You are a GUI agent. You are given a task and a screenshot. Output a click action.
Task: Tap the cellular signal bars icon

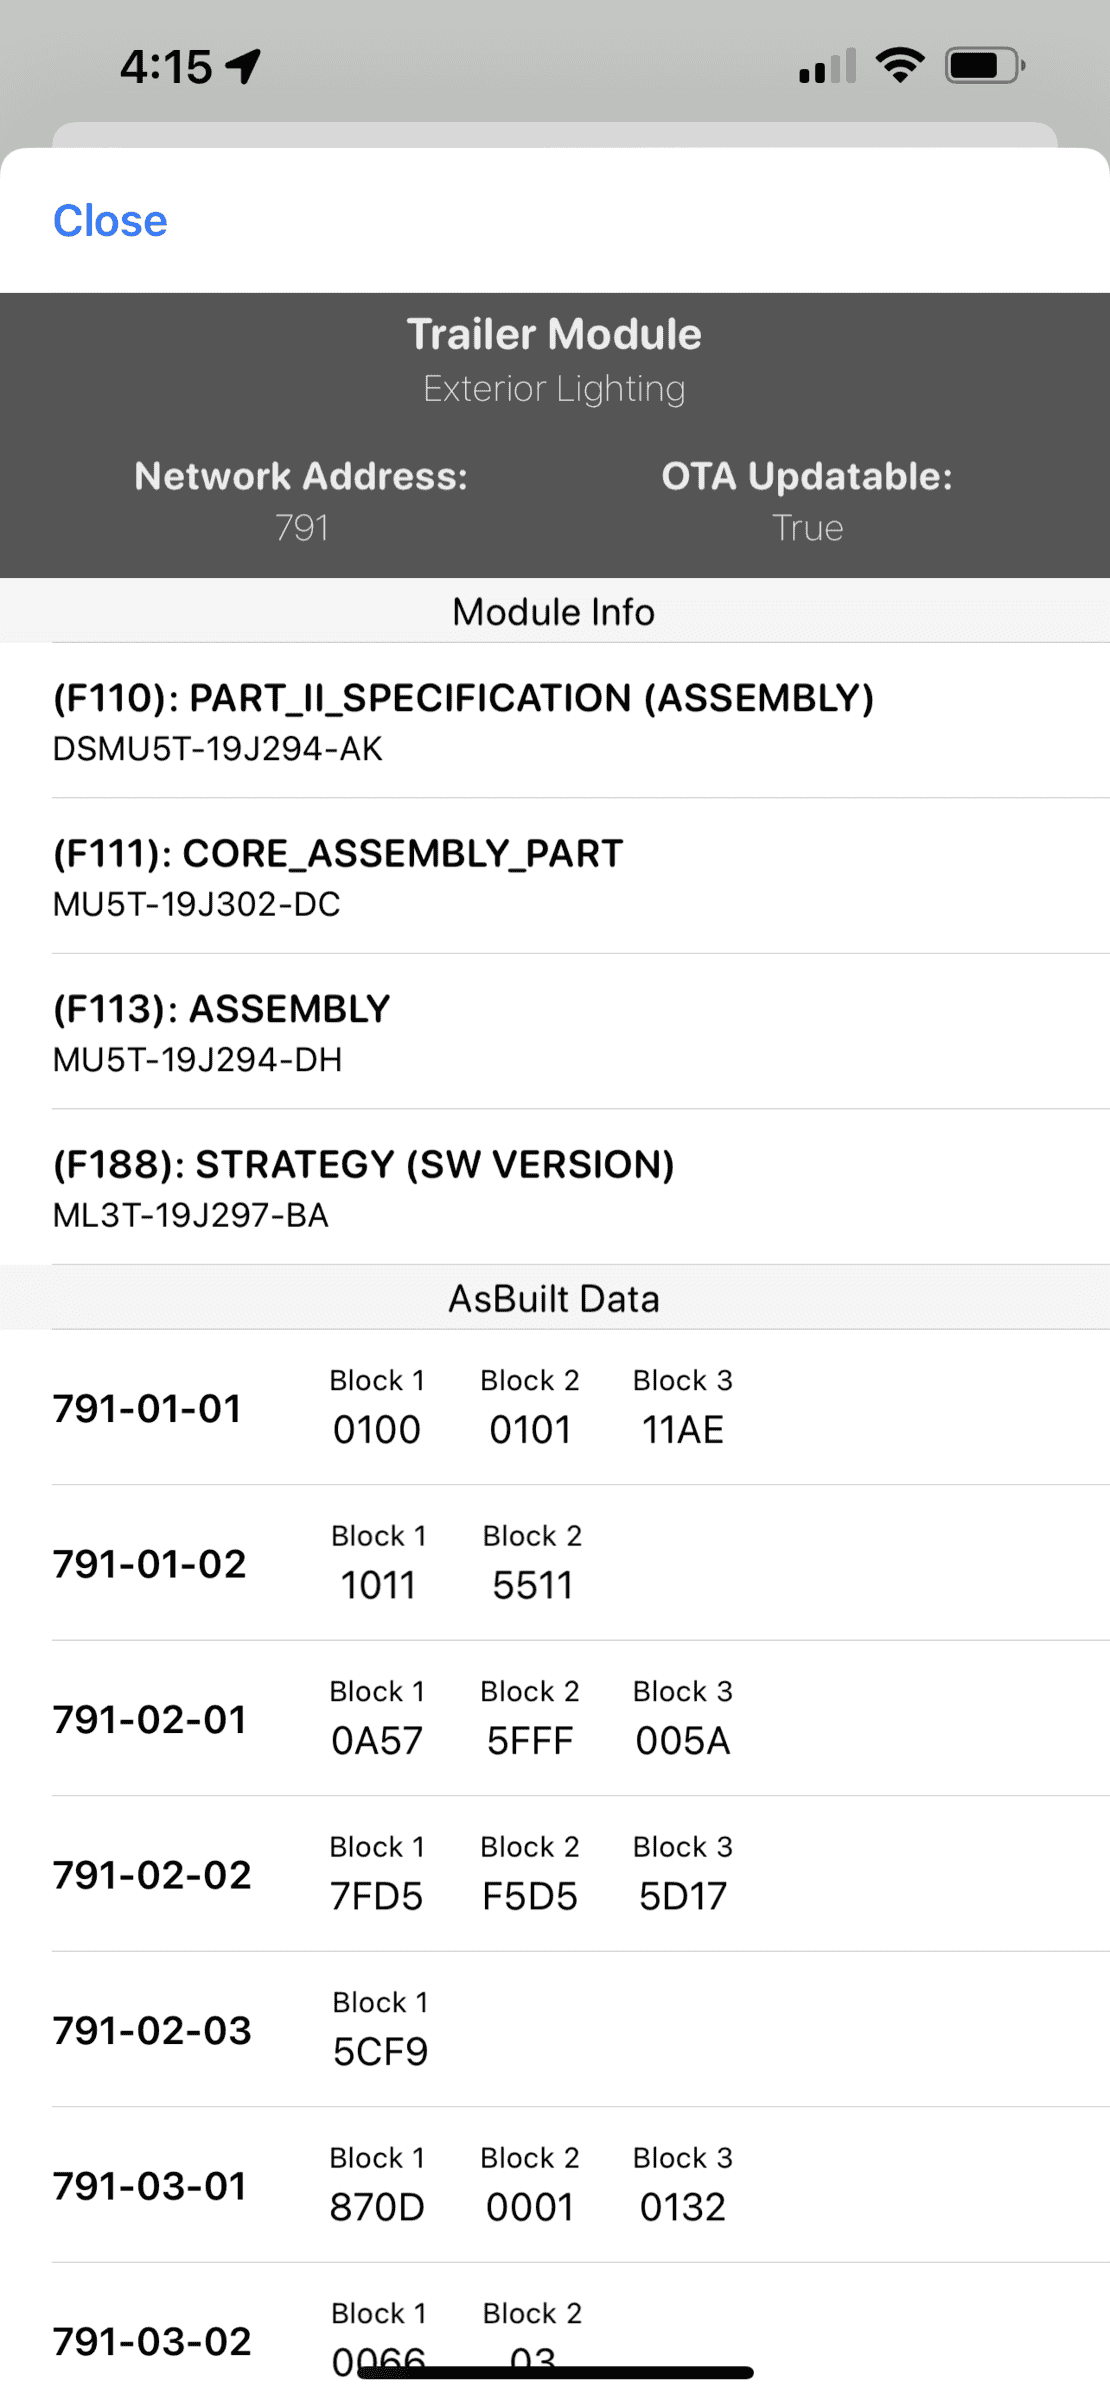click(827, 66)
